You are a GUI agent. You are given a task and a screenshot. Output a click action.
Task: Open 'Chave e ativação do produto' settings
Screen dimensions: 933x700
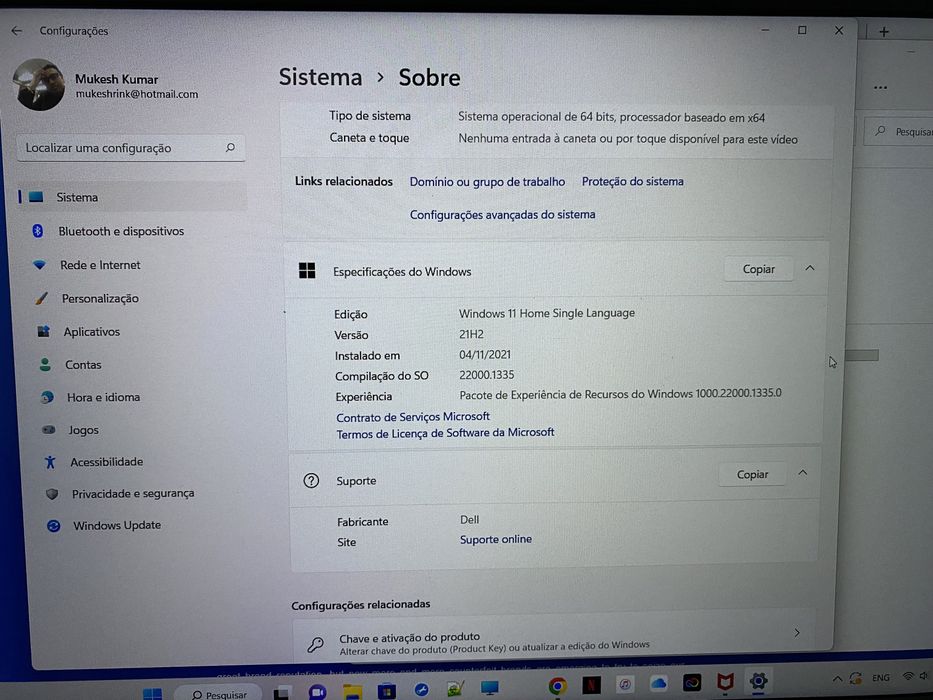[553, 640]
